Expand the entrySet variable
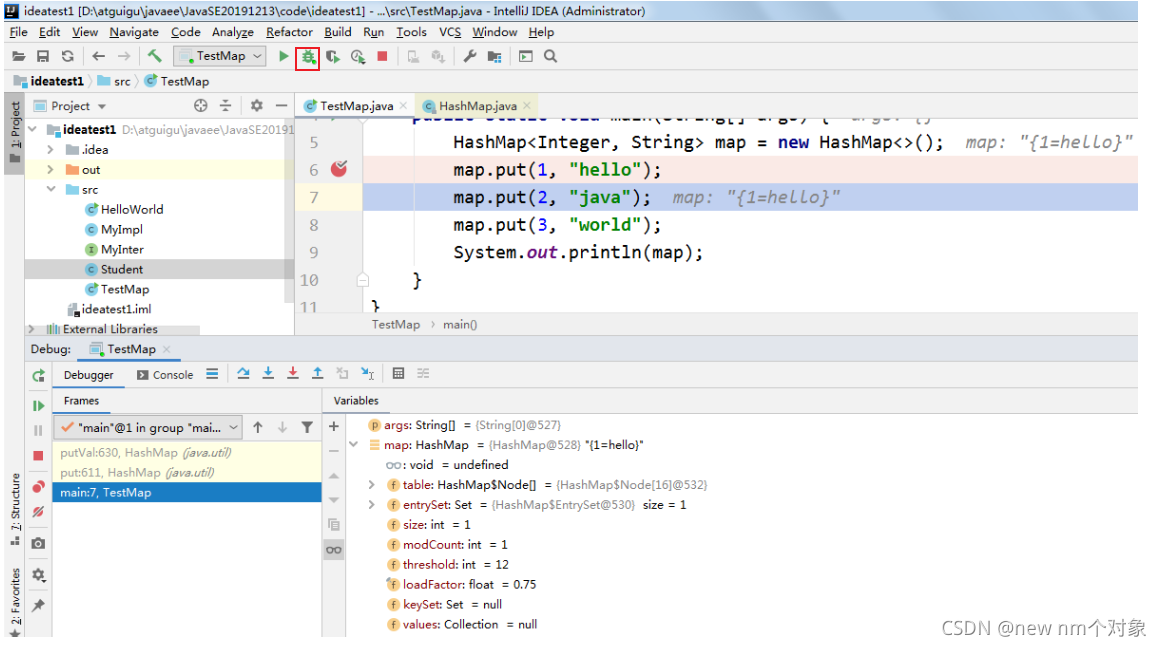This screenshot has height=646, width=1162. (372, 505)
